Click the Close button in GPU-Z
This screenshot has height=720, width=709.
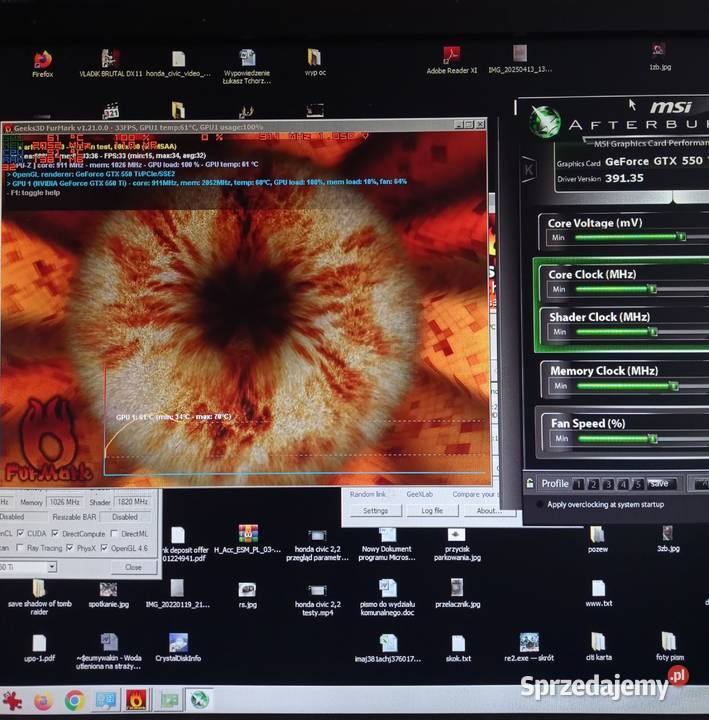click(133, 567)
